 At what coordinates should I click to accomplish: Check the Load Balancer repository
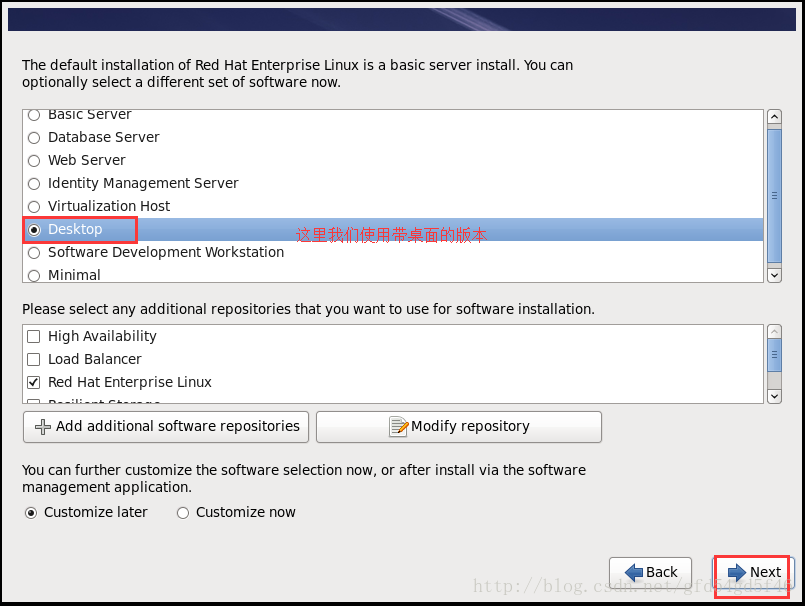tap(34, 360)
